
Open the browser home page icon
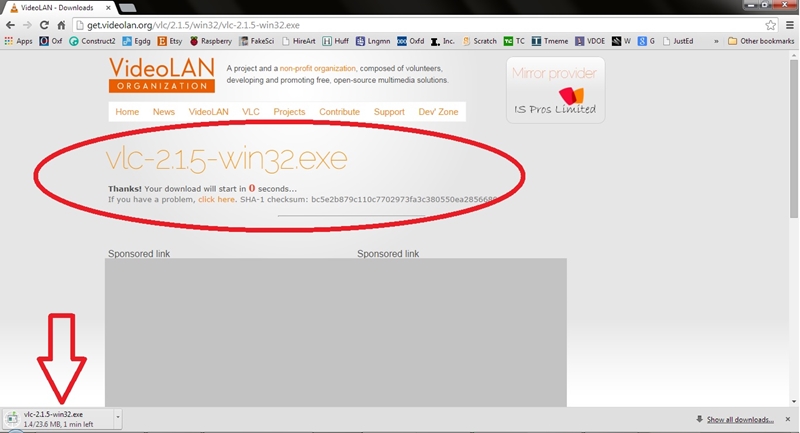click(61, 25)
